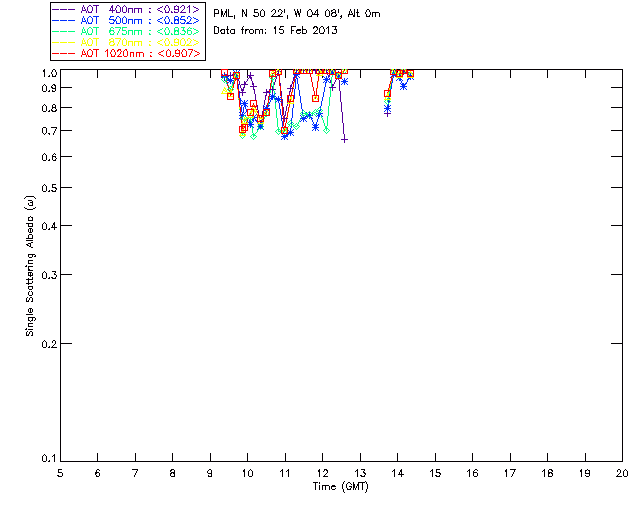Screen dimensions: 640x512
Task: Click the 0.2 label on the y-axis
Action: point(46,344)
